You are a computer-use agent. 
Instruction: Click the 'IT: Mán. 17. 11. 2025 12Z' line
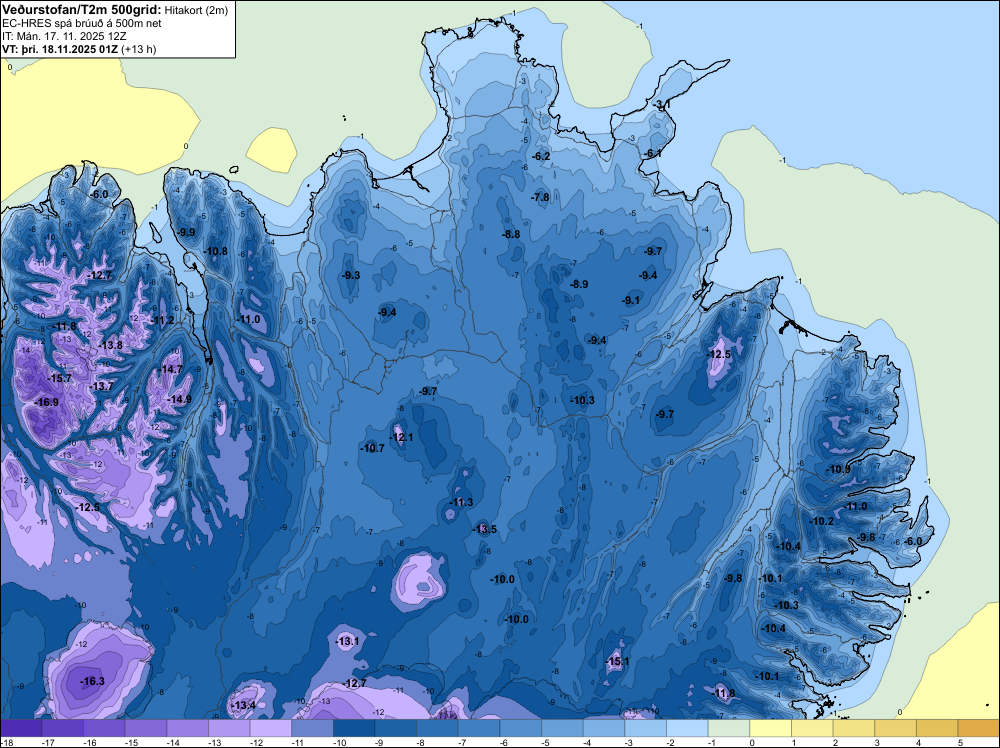(x=64, y=36)
